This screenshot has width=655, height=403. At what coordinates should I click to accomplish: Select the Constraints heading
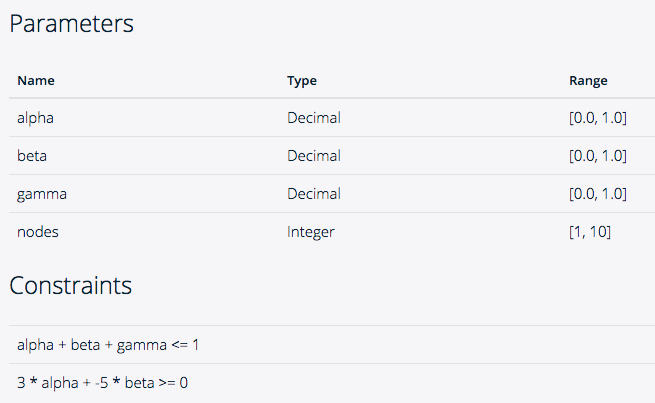(x=71, y=286)
